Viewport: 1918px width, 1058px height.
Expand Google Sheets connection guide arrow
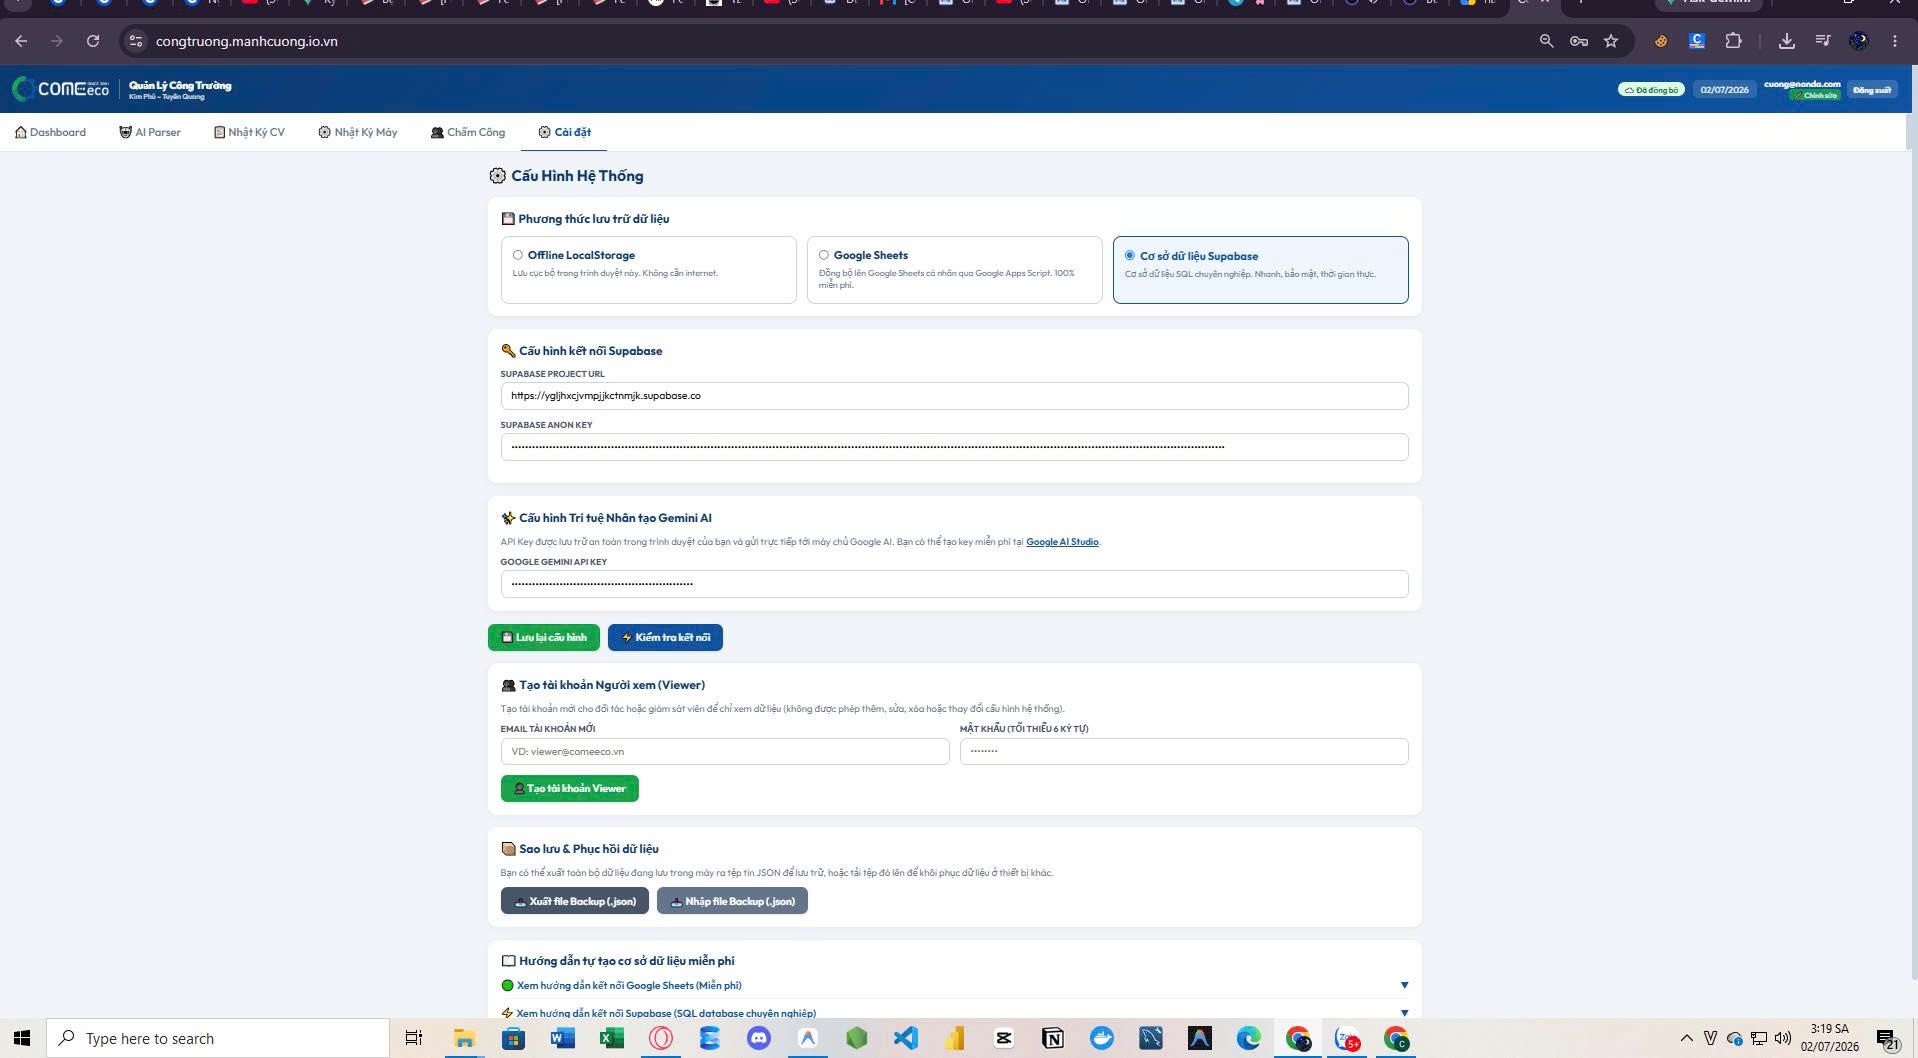click(1404, 986)
